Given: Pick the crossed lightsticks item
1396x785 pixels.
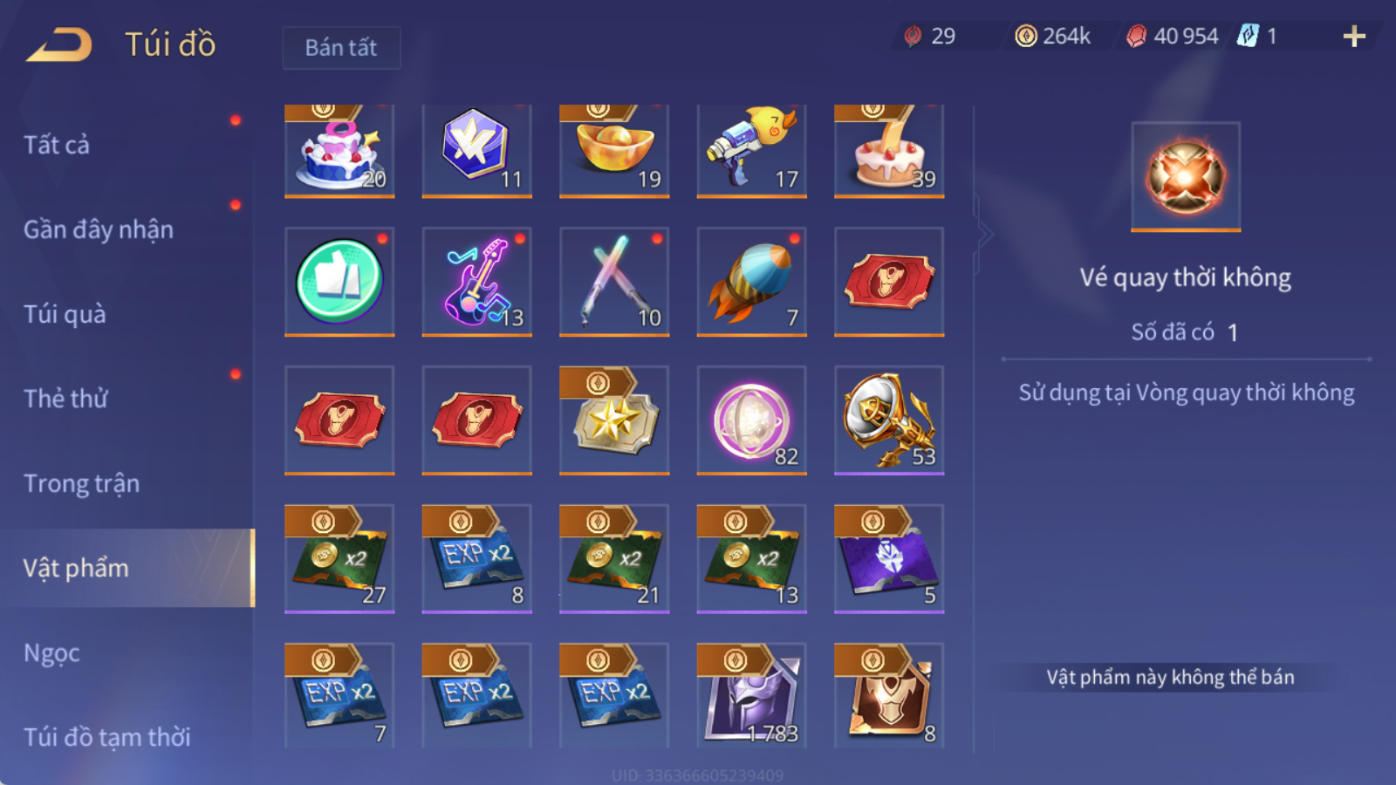Looking at the screenshot, I should click(x=614, y=282).
